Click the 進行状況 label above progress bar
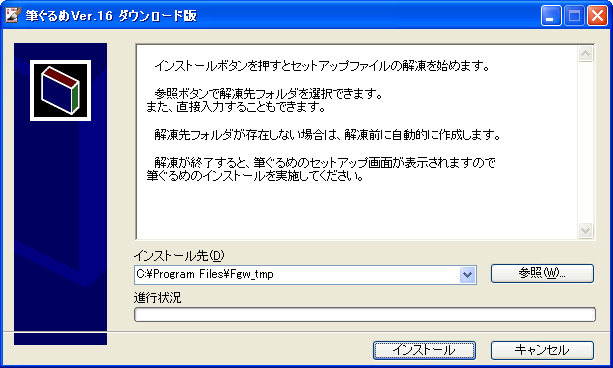 point(158,298)
